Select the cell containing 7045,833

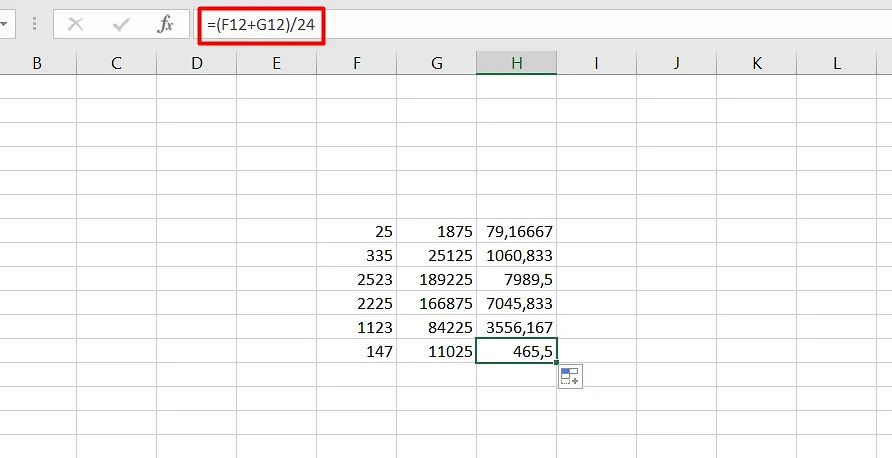[516, 303]
